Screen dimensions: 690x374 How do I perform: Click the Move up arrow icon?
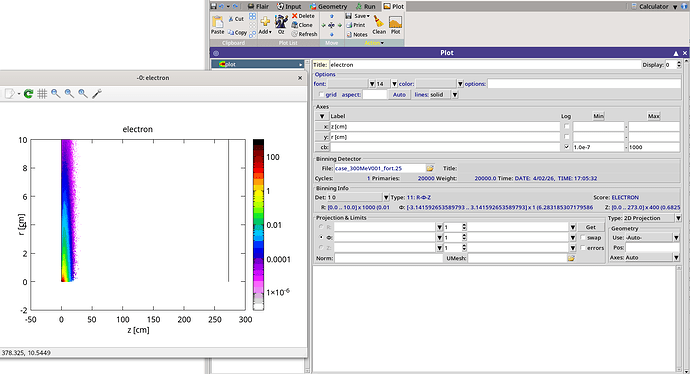point(331,16)
